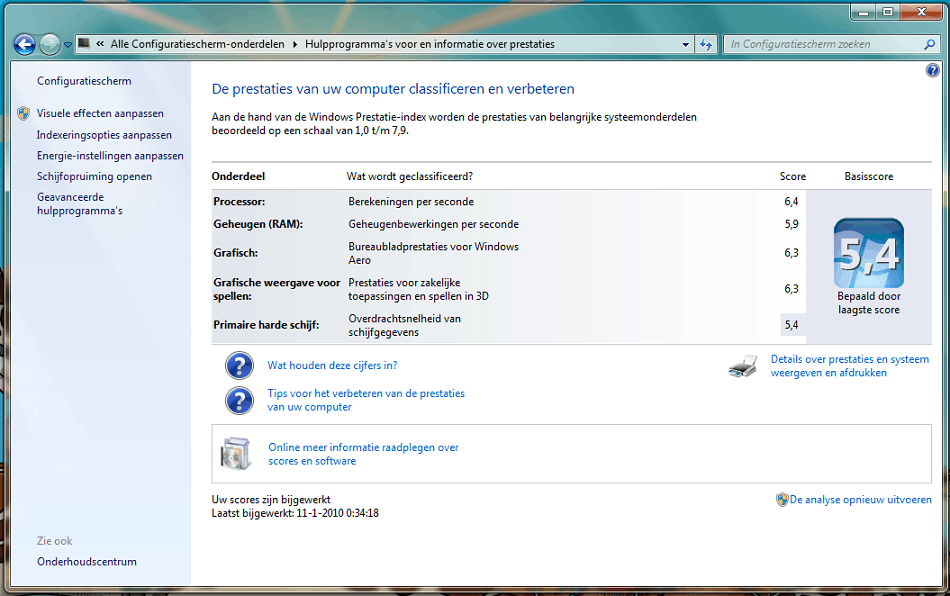Select 'Grafische weergave voor spellen:' label
This screenshot has height=596, width=950.
276,290
